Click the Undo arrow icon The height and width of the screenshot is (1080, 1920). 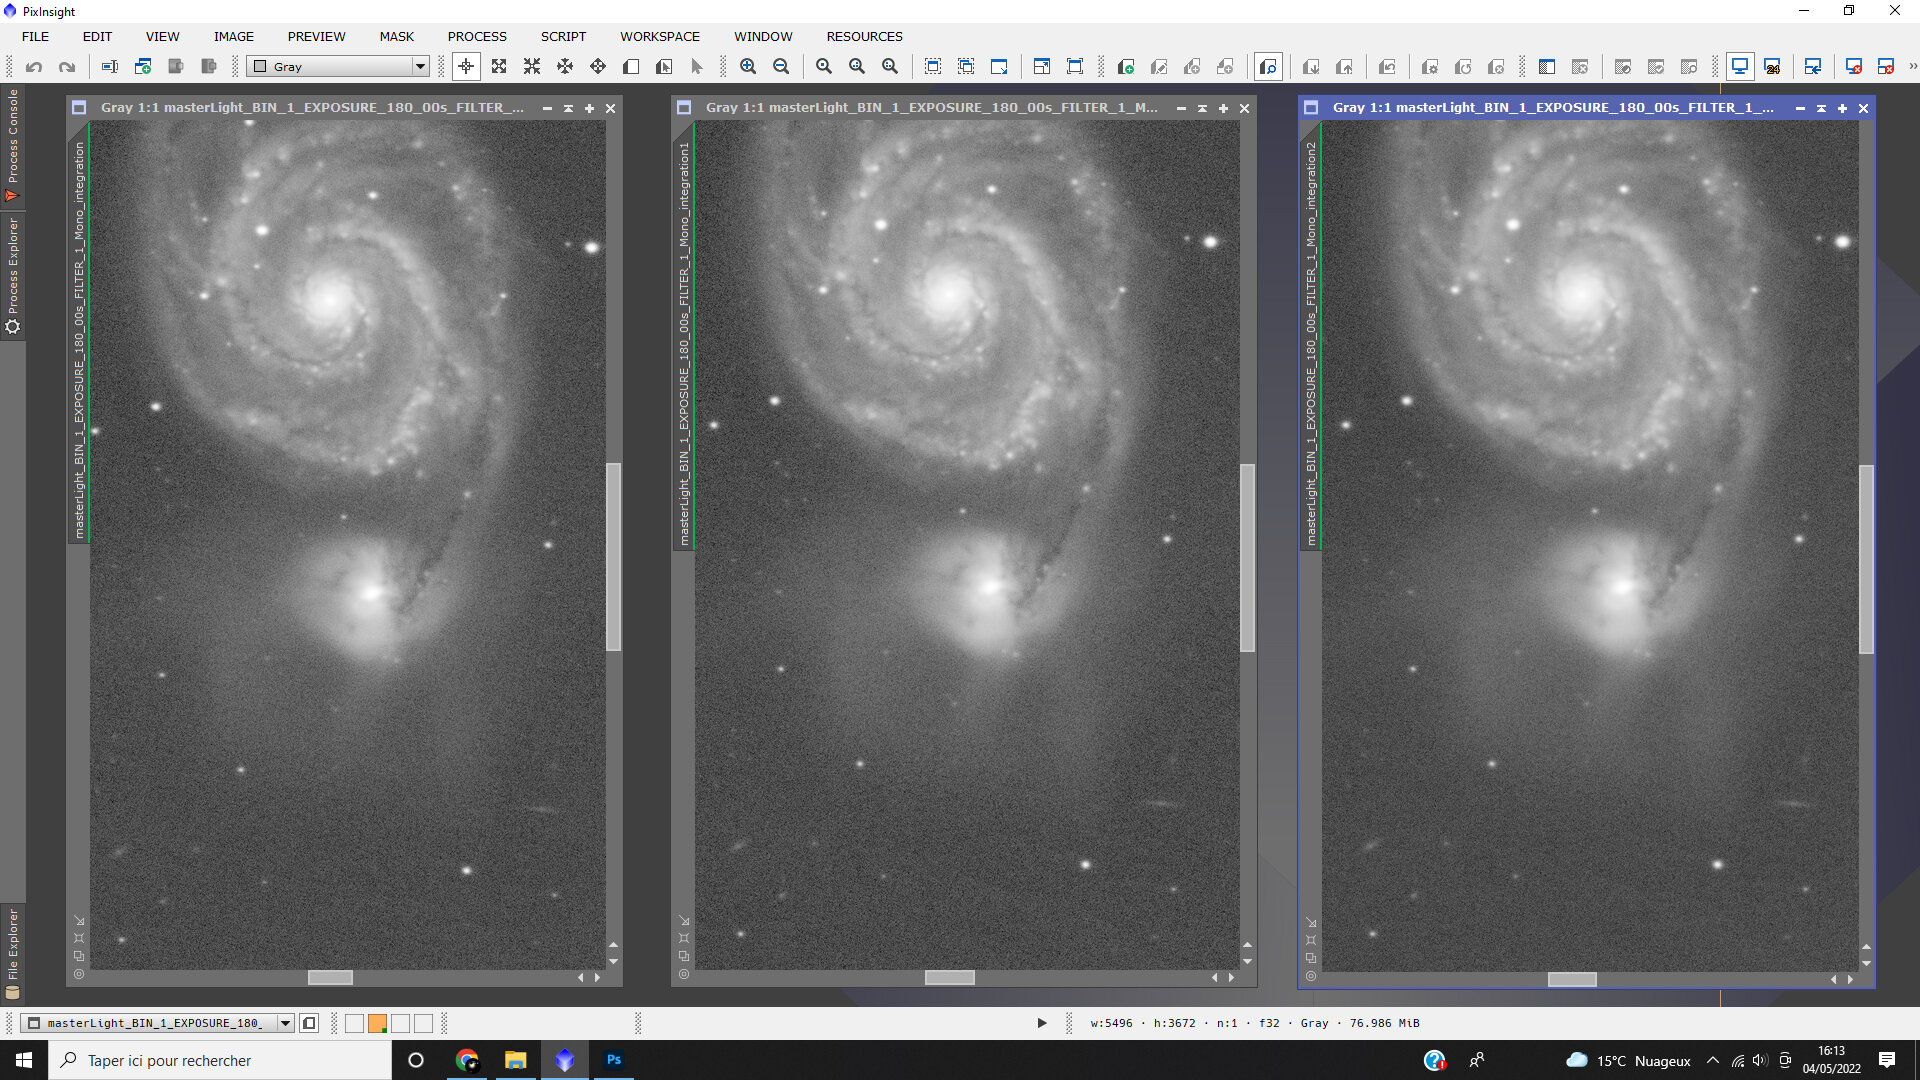tap(34, 67)
